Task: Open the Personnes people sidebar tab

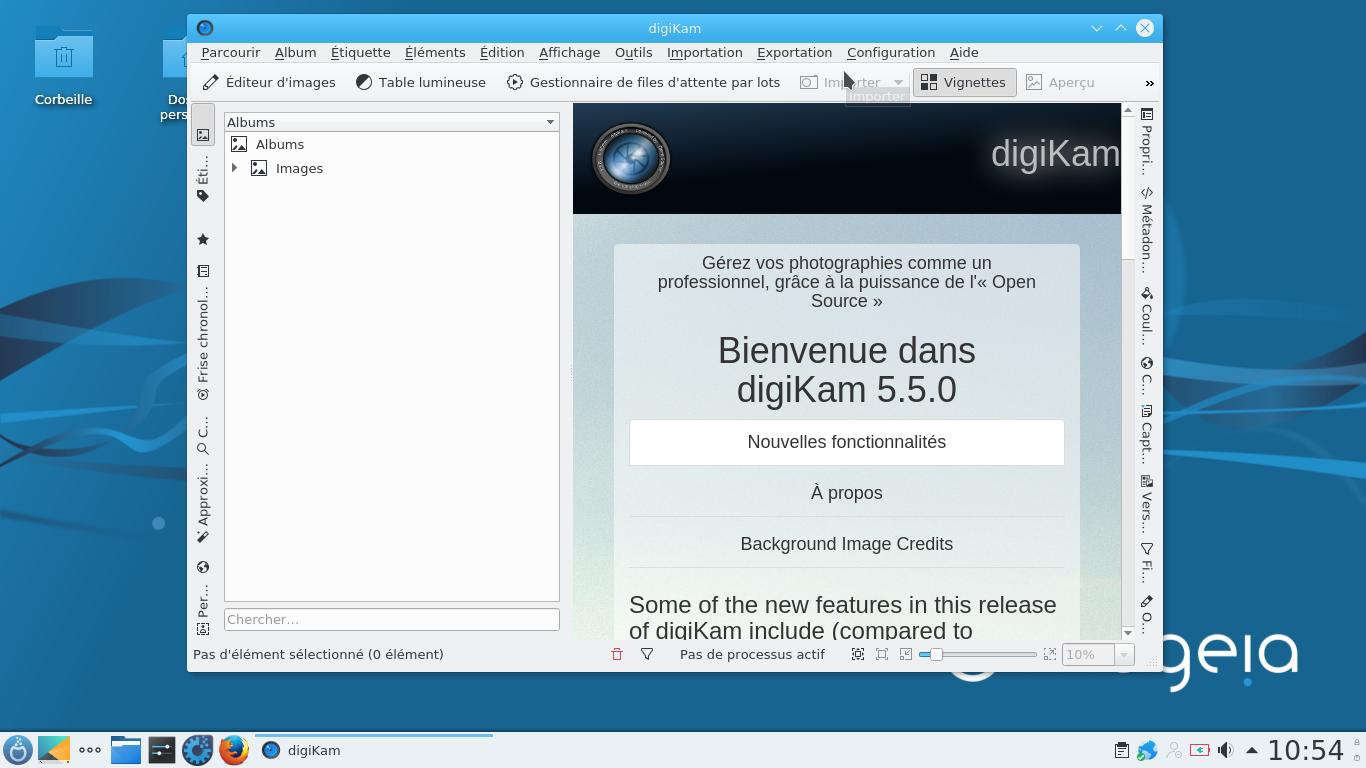Action: point(203,610)
